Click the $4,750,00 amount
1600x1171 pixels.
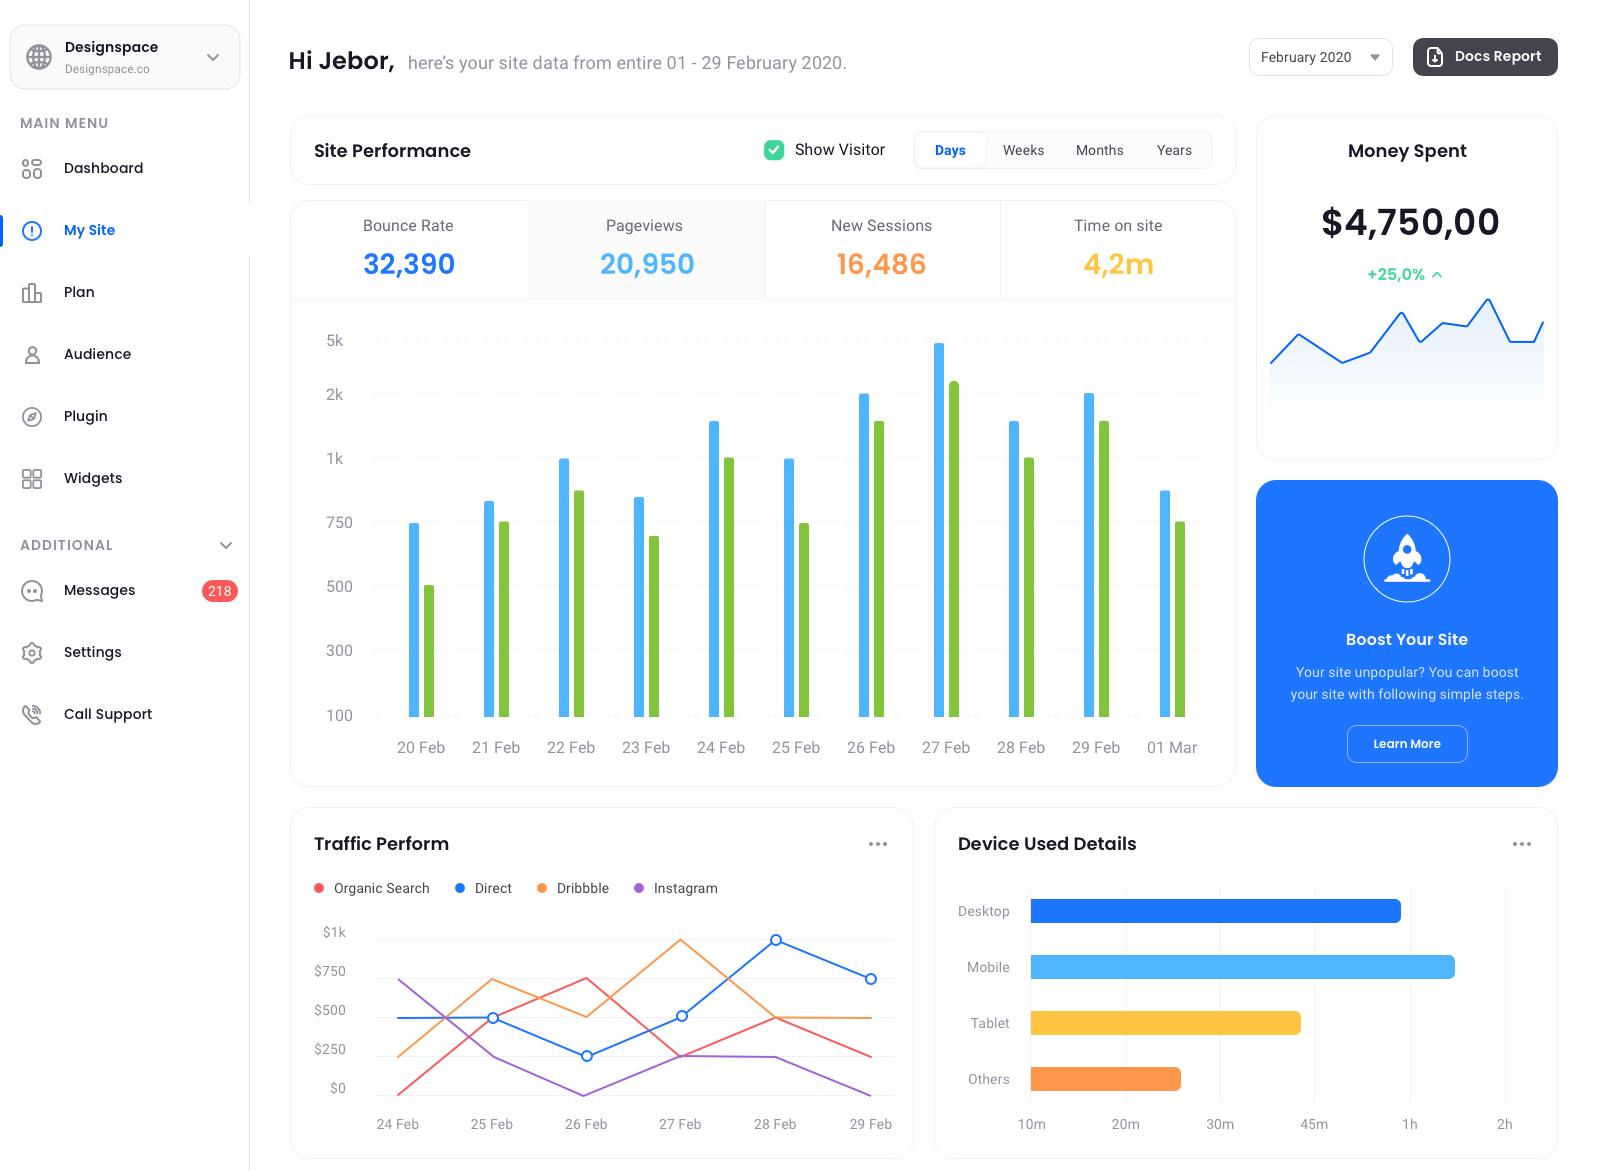(x=1410, y=222)
